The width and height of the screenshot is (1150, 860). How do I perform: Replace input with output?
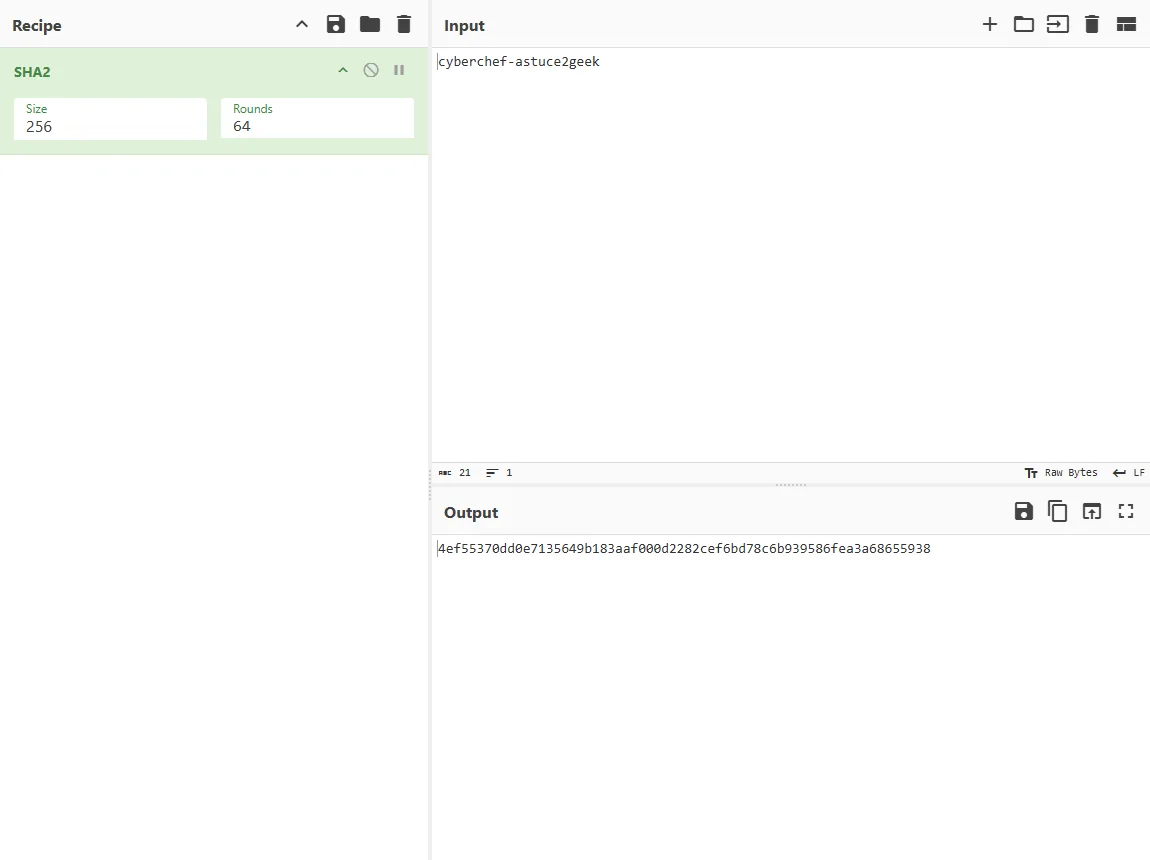pos(1092,511)
